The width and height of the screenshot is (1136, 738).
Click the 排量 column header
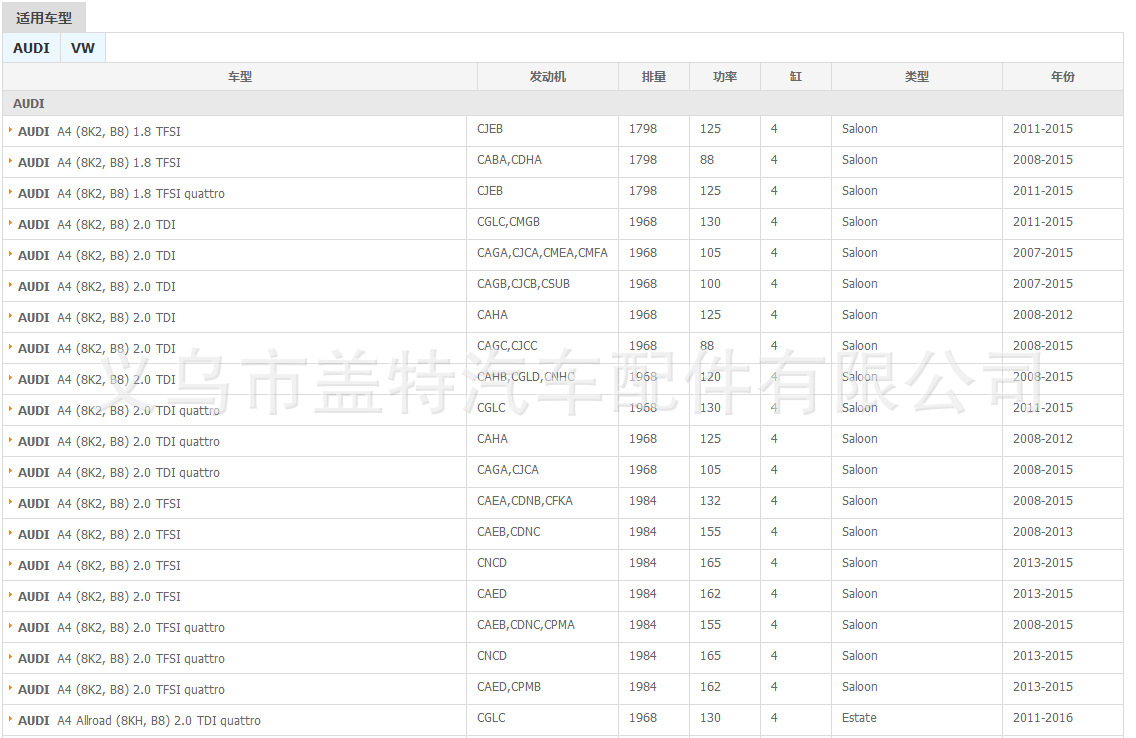pos(653,77)
